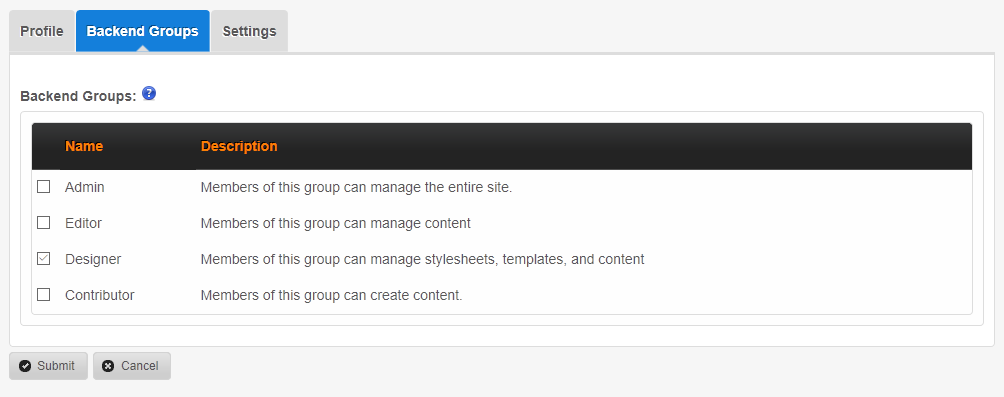This screenshot has height=397, width=1004.
Task: Cancel editing the user
Action: point(132,366)
